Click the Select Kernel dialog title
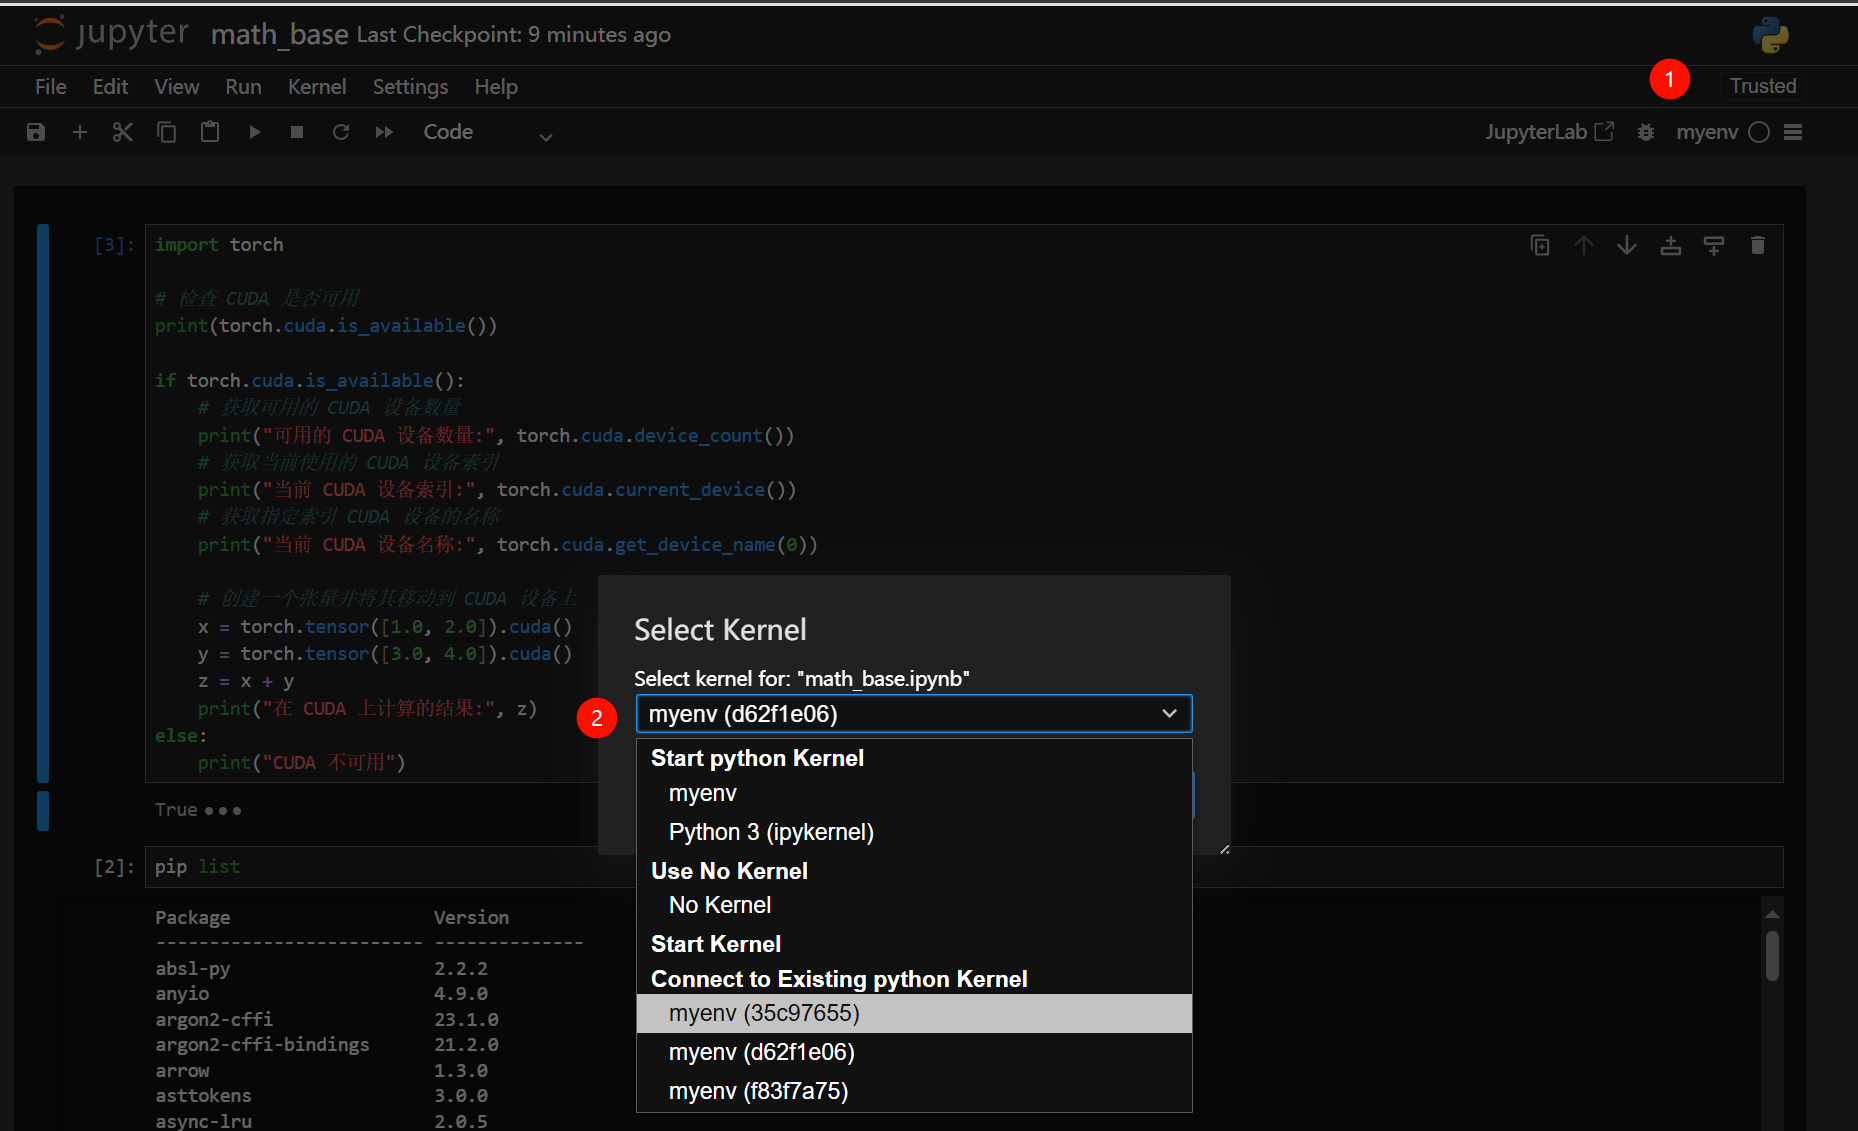The image size is (1858, 1131). [x=720, y=630]
